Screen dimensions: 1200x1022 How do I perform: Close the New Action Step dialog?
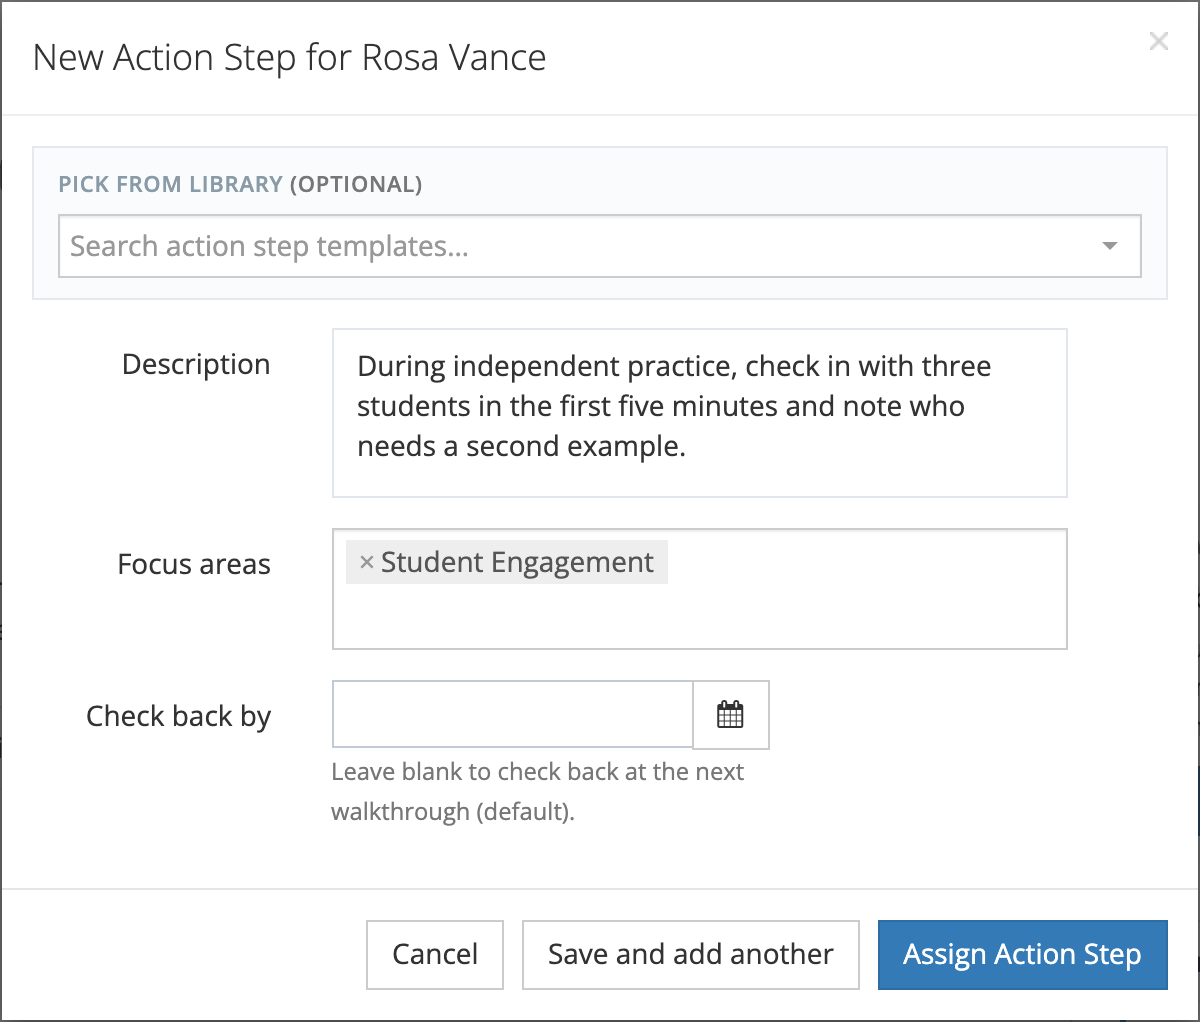(x=1158, y=41)
